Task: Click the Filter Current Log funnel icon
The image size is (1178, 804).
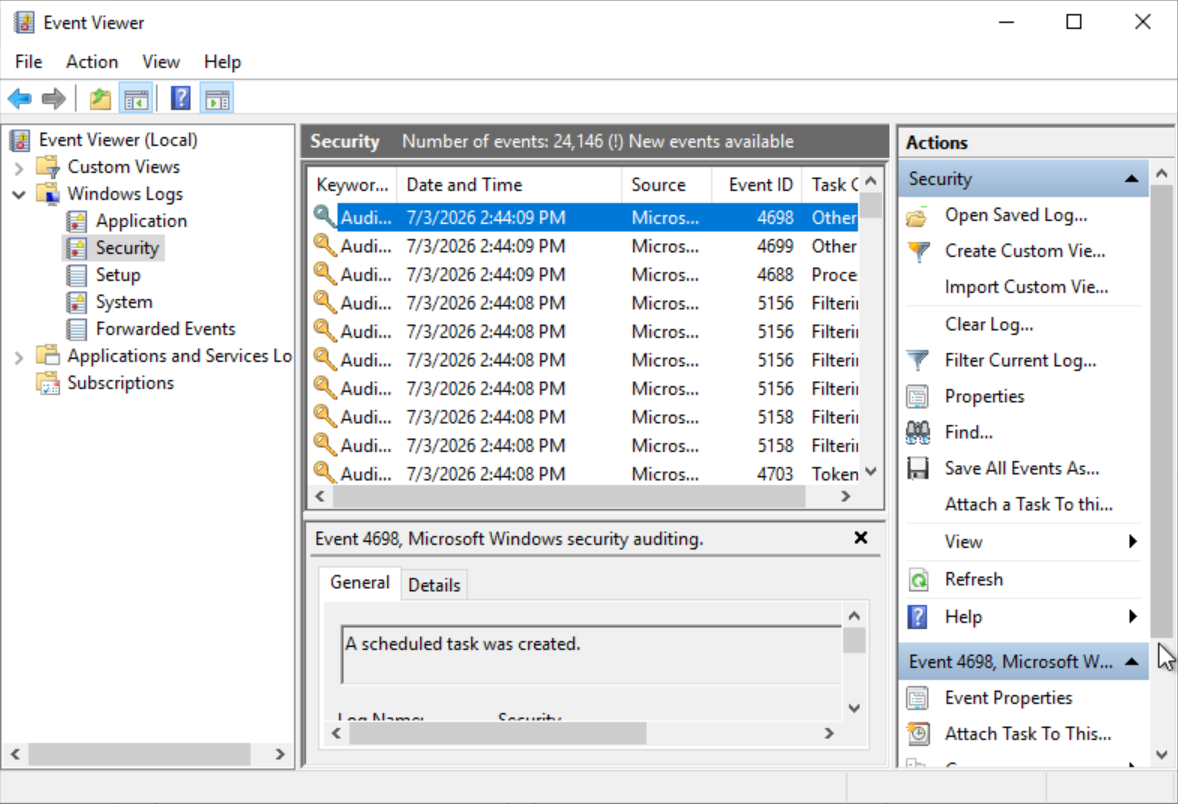Action: point(917,361)
